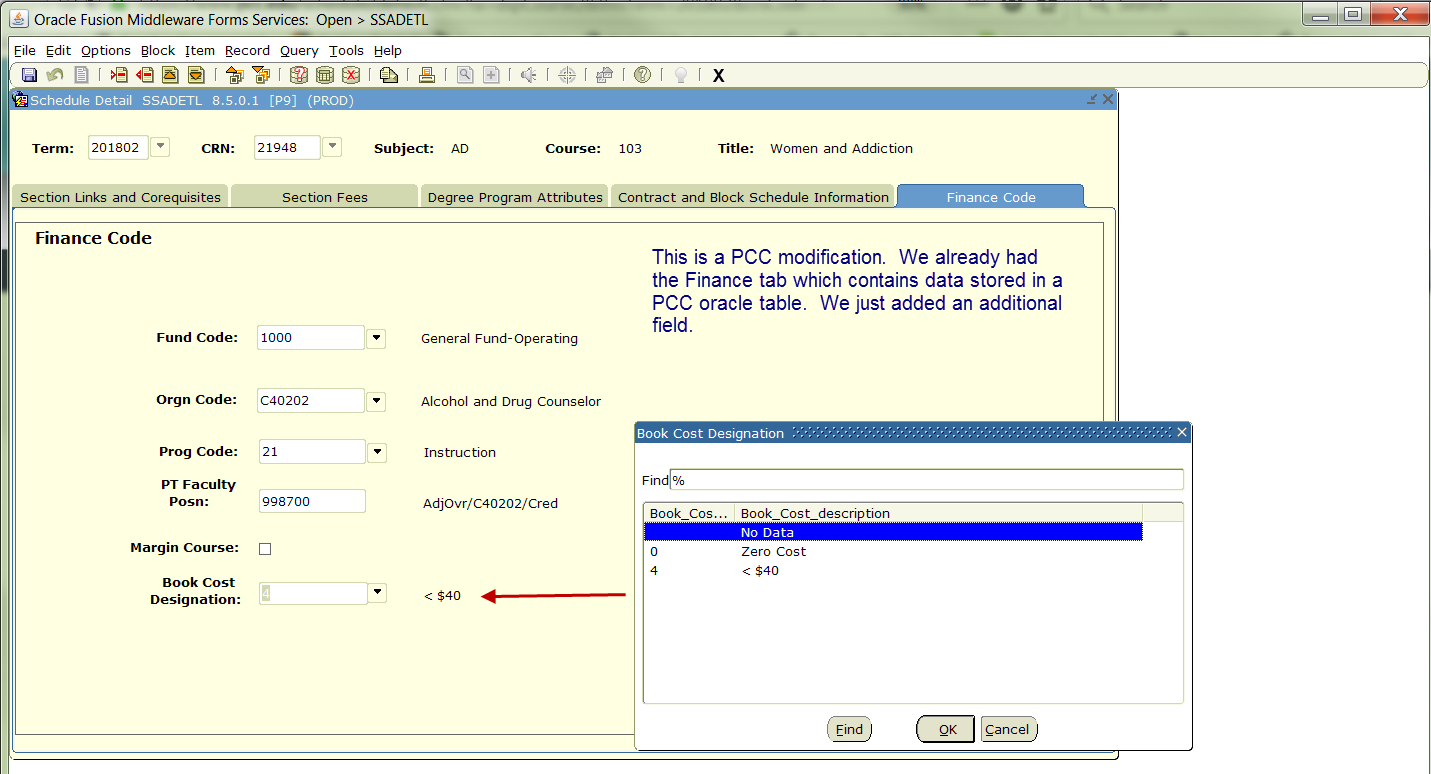The image size is (1431, 774).
Task: Click the PT Faculty Posn field 998700
Action: pos(312,501)
